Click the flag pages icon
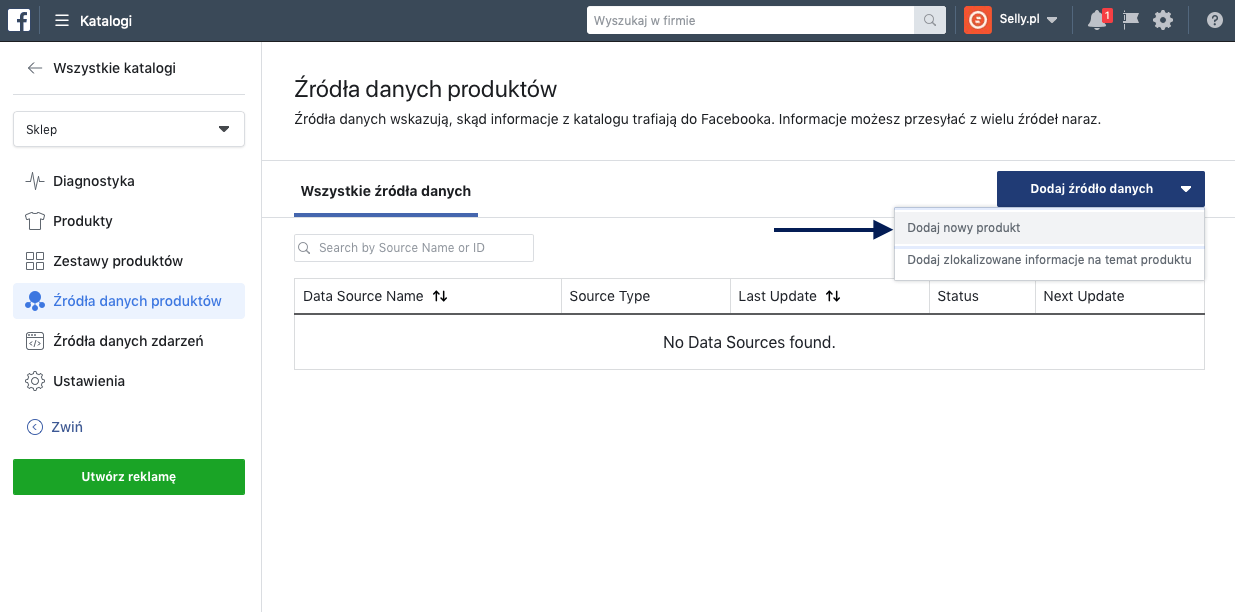This screenshot has height=612, width=1235. (x=1131, y=20)
